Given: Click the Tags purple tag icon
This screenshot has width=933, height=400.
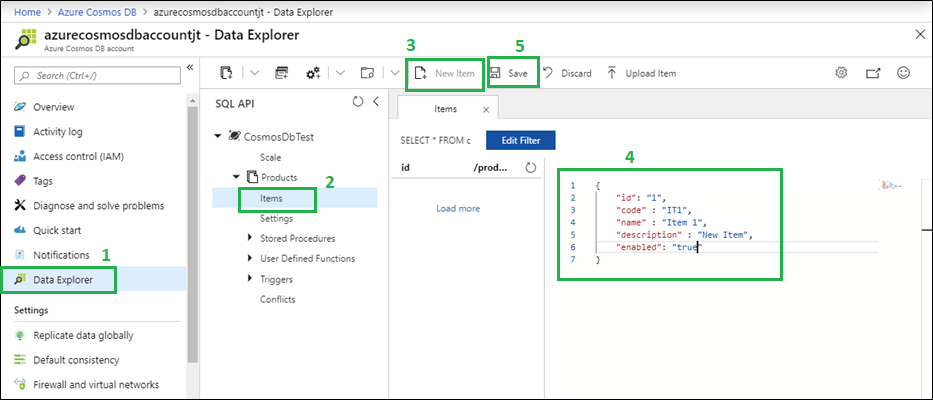Looking at the screenshot, I should [x=20, y=180].
